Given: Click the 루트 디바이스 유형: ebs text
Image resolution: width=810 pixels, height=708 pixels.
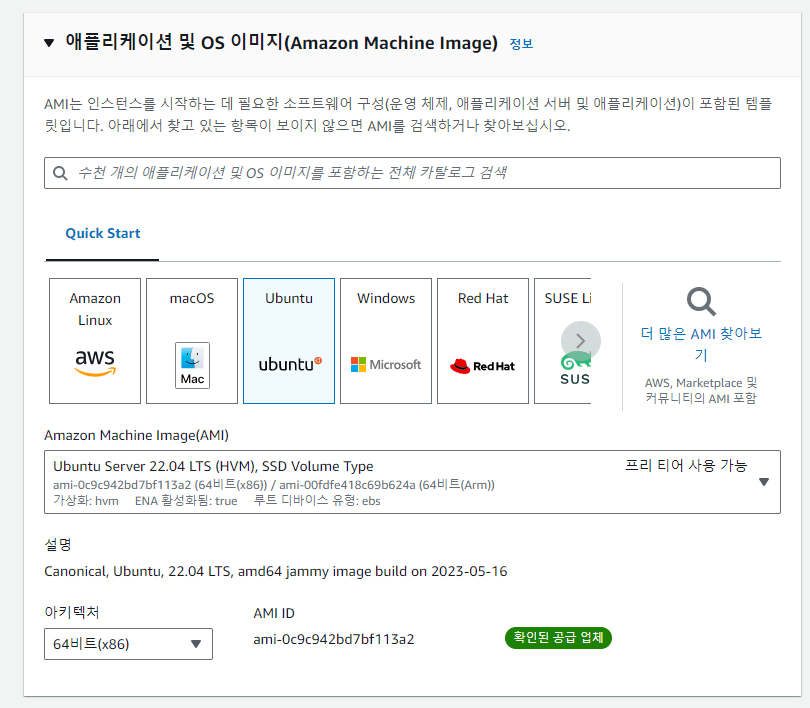Looking at the screenshot, I should 317,501.
